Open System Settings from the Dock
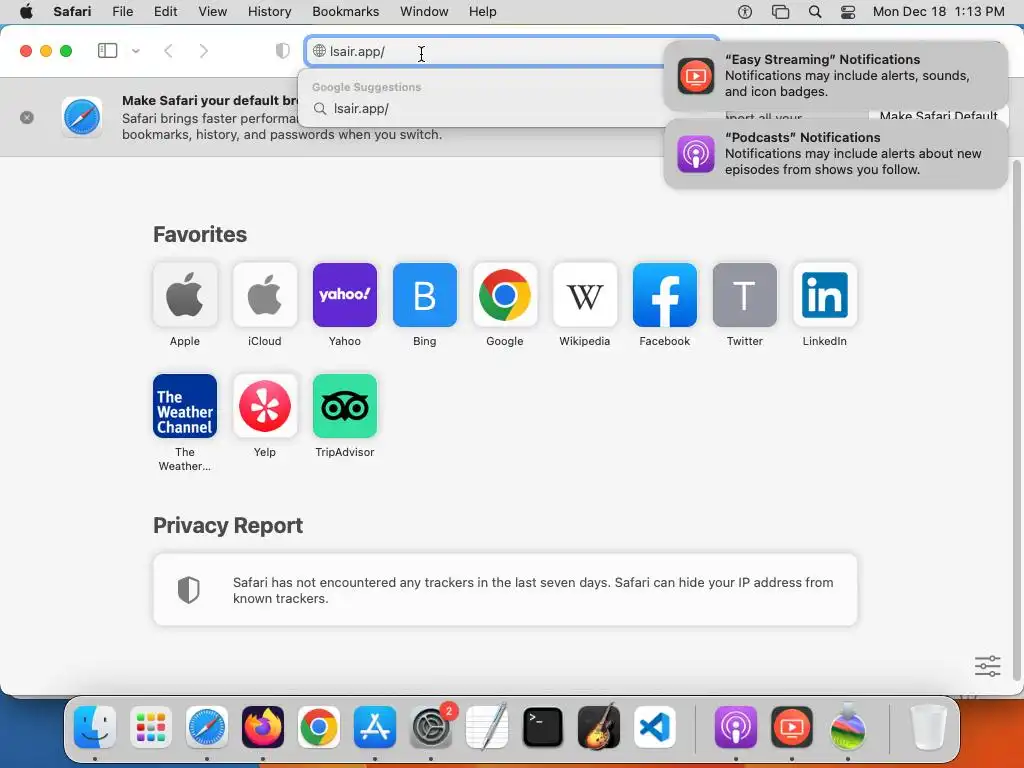 pyautogui.click(x=431, y=727)
